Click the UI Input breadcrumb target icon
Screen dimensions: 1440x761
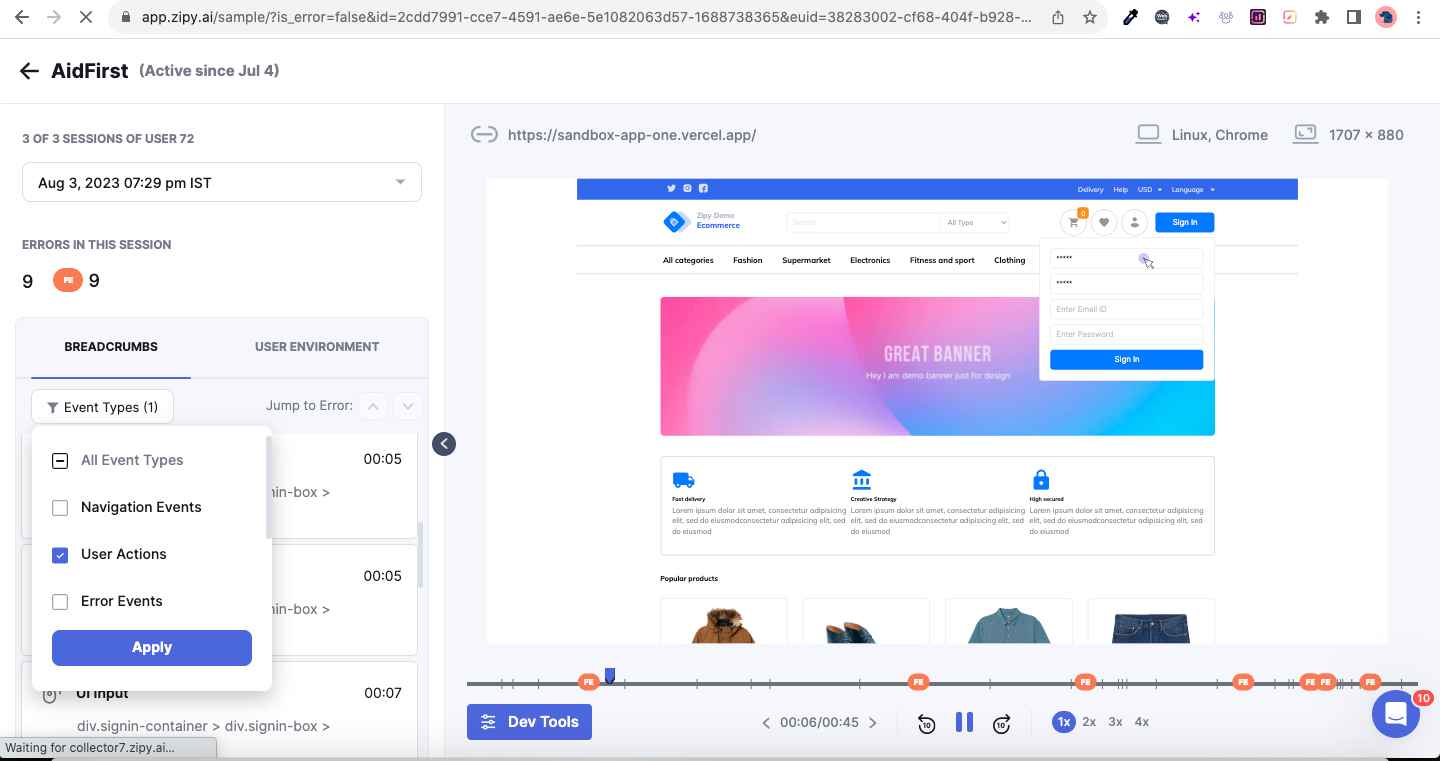point(50,693)
